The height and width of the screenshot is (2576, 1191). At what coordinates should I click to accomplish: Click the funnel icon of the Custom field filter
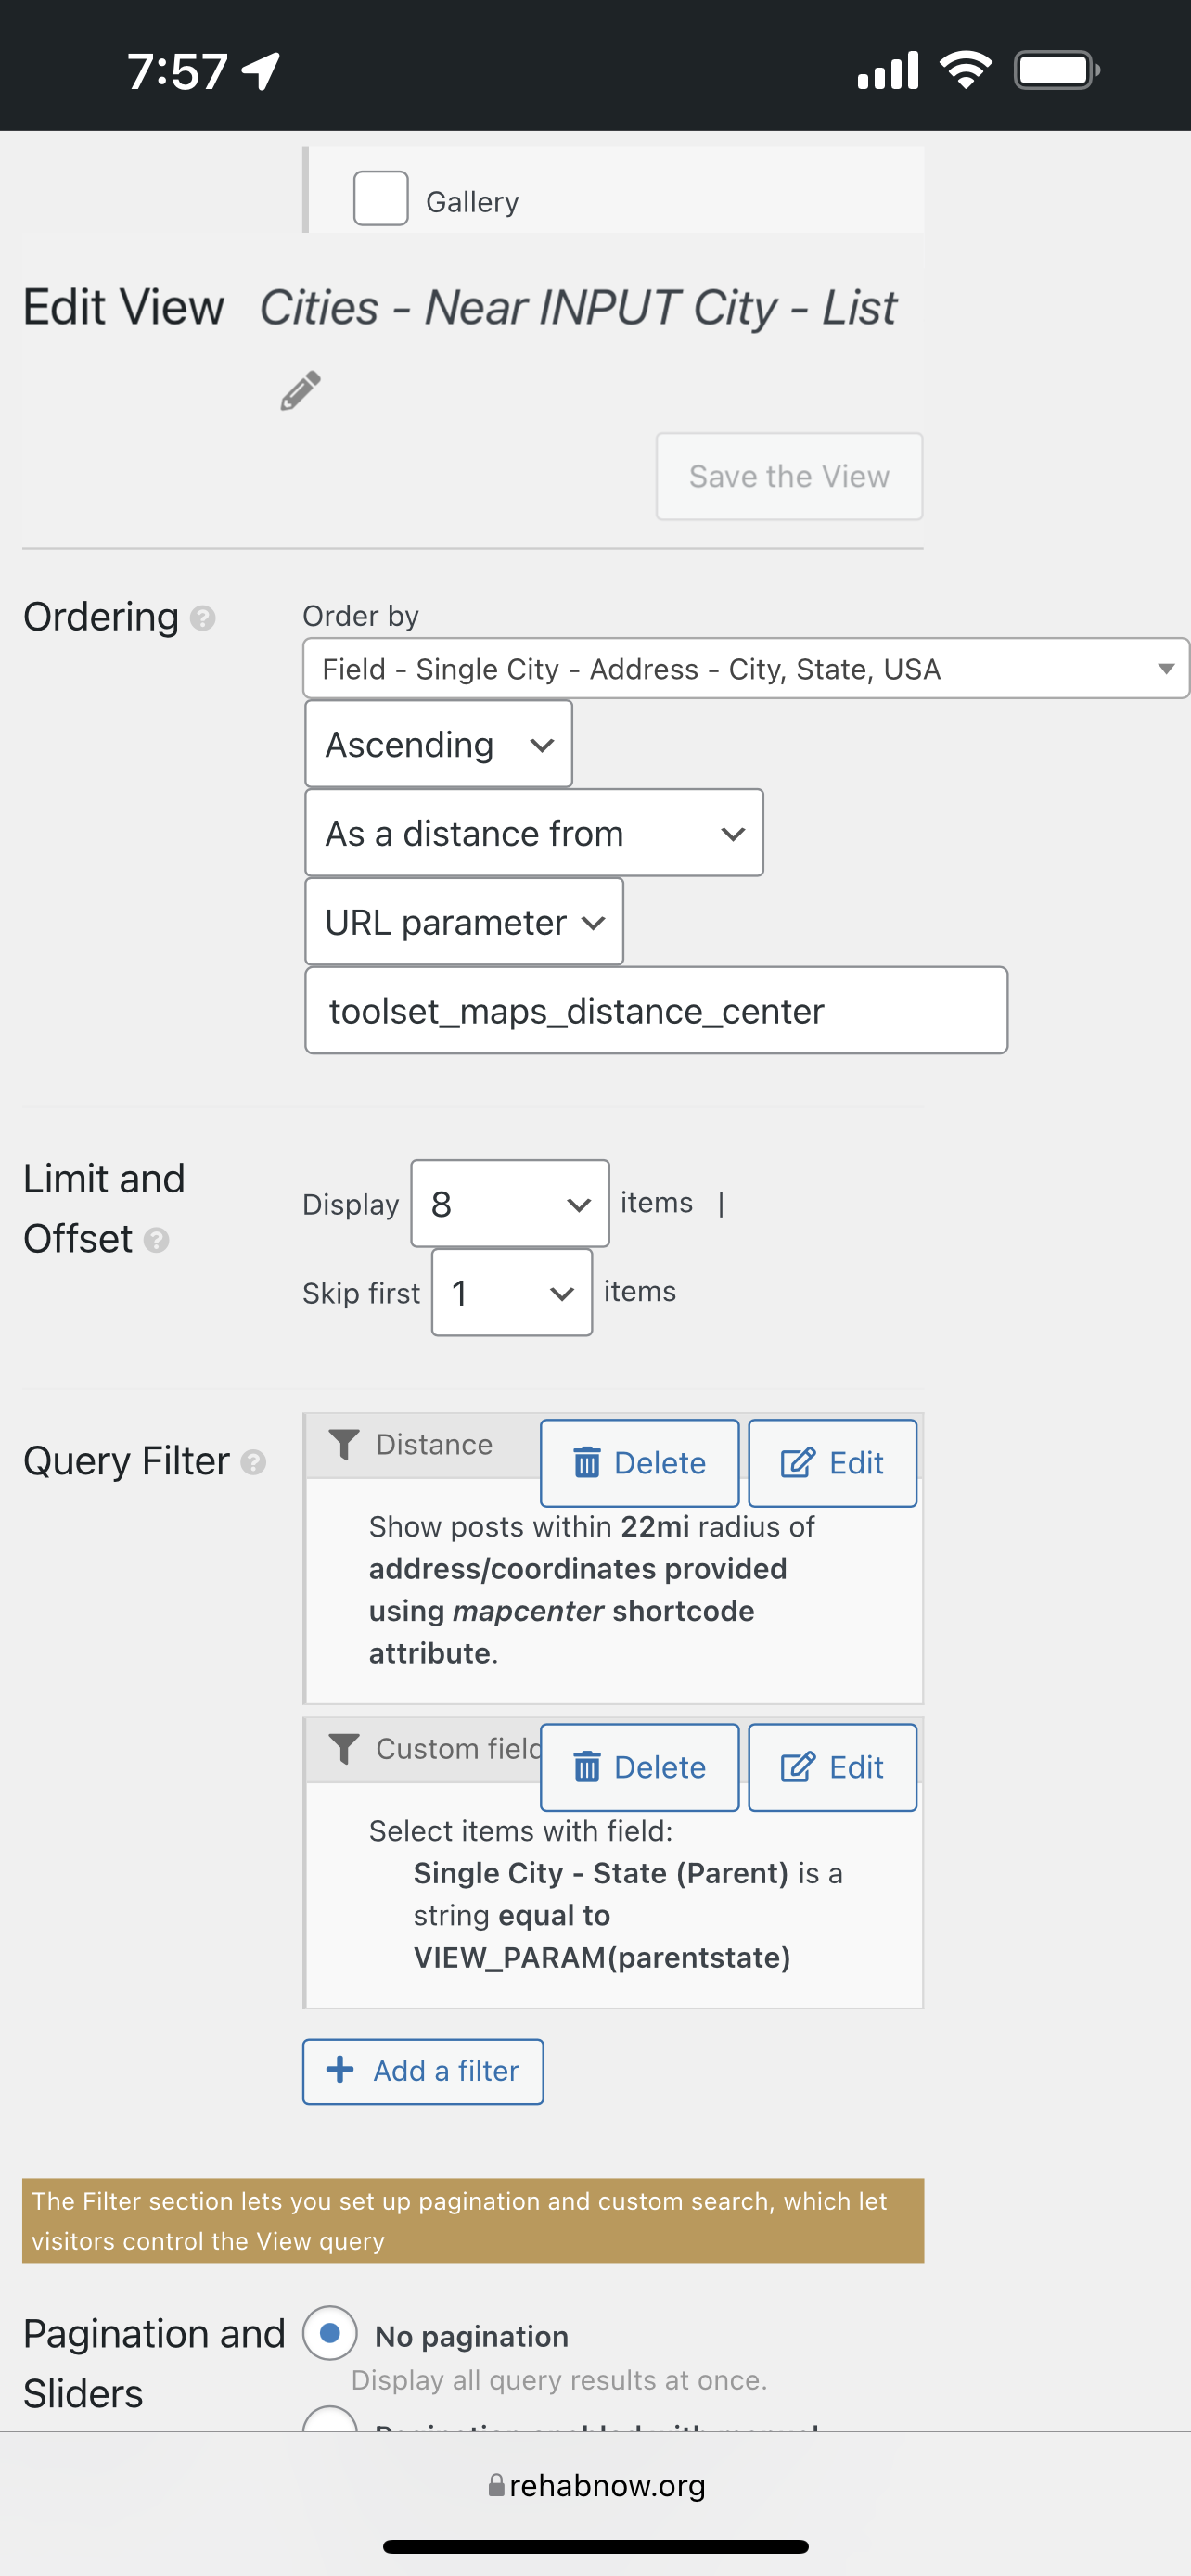344,1748
